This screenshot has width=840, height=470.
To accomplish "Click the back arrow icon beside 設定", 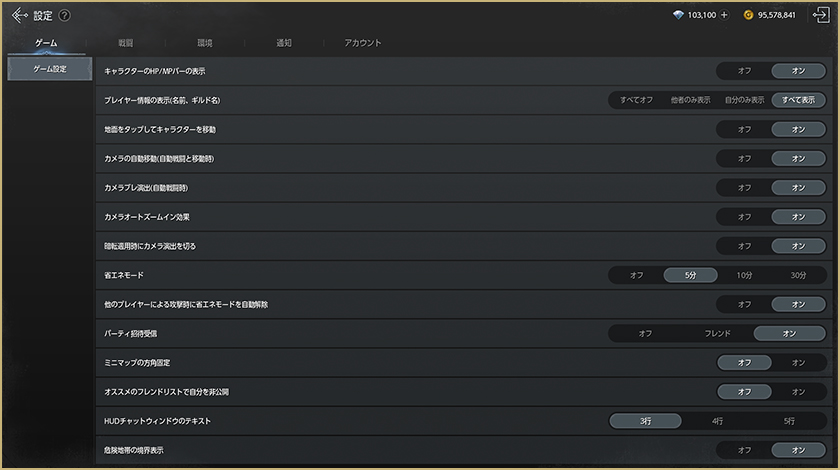I will [19, 15].
